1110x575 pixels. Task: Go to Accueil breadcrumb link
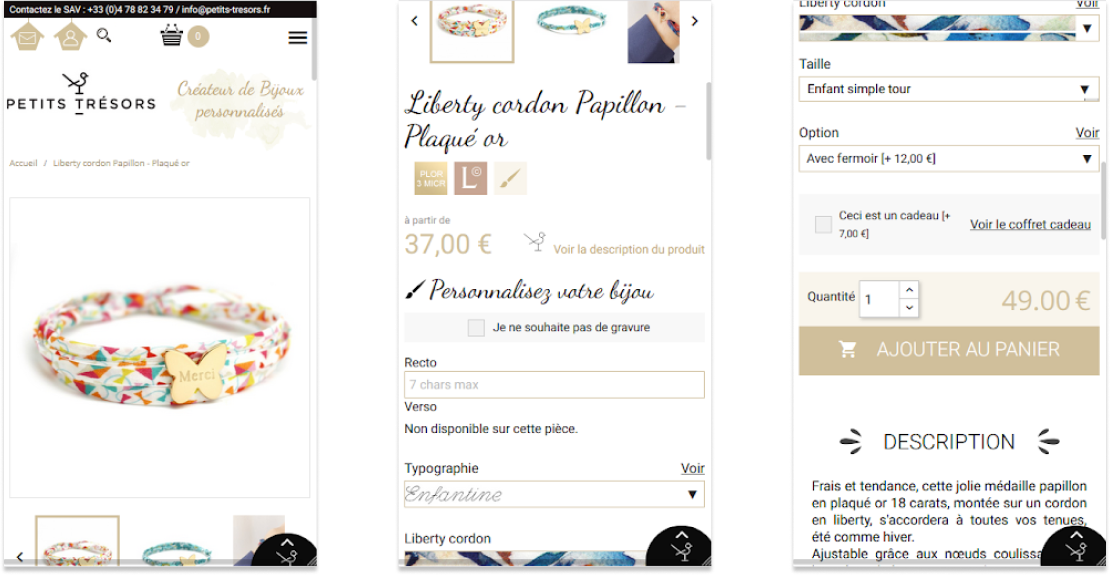pyautogui.click(x=23, y=163)
